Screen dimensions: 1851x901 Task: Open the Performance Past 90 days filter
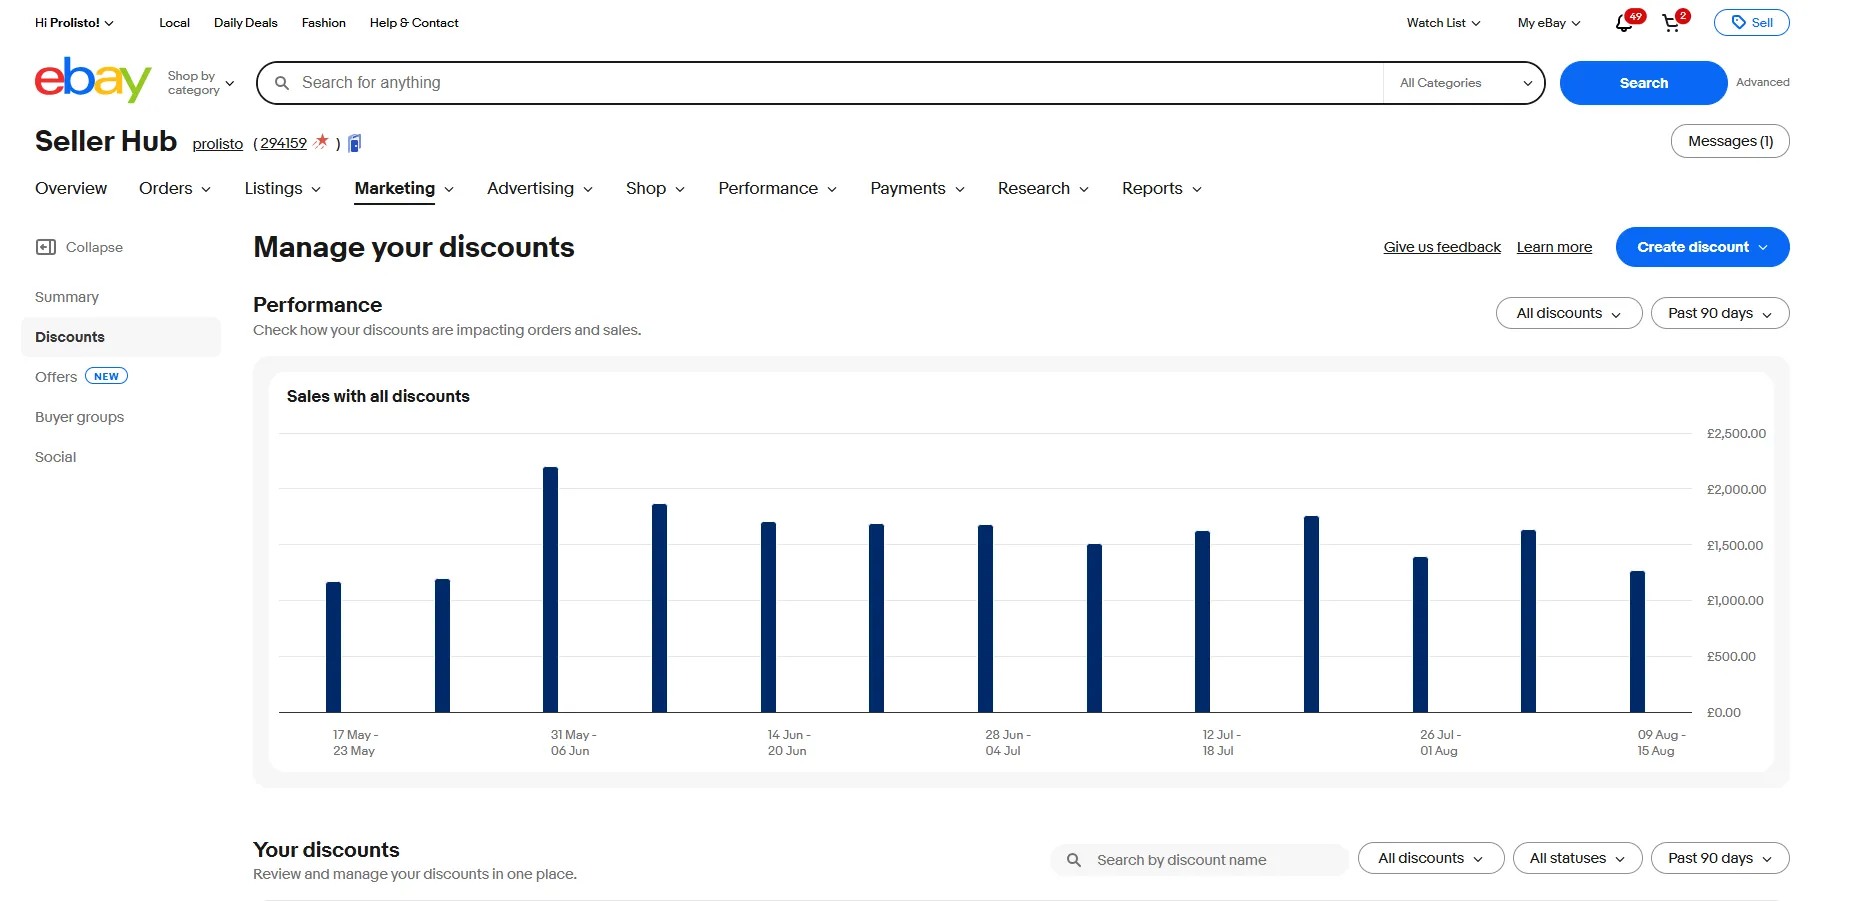(x=1719, y=313)
